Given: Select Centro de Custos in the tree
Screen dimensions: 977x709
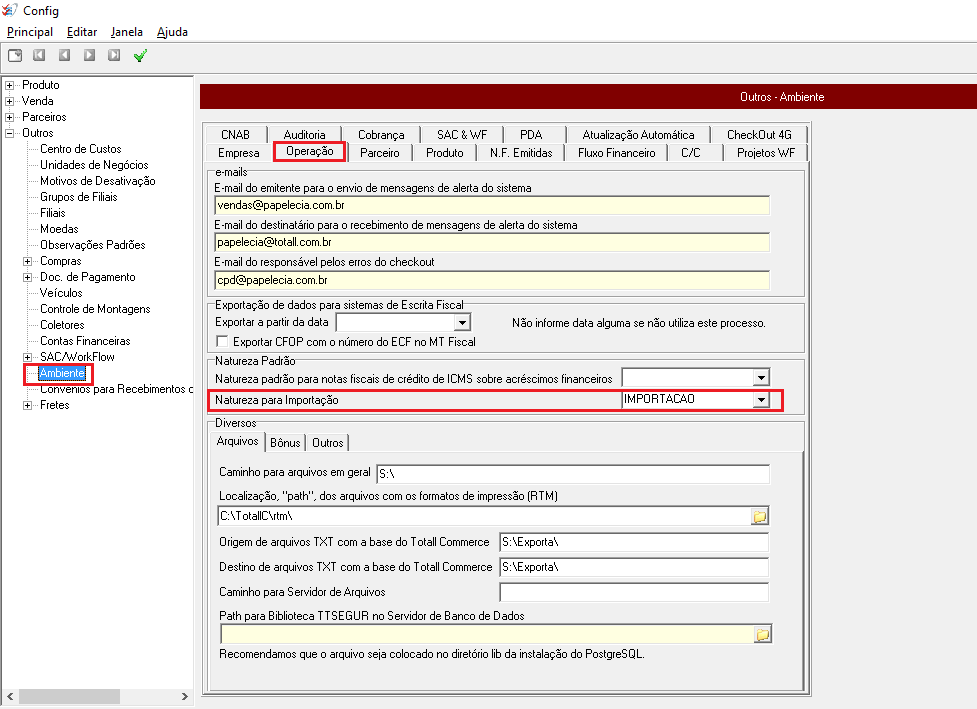Looking at the screenshot, I should pyautogui.click(x=80, y=149).
